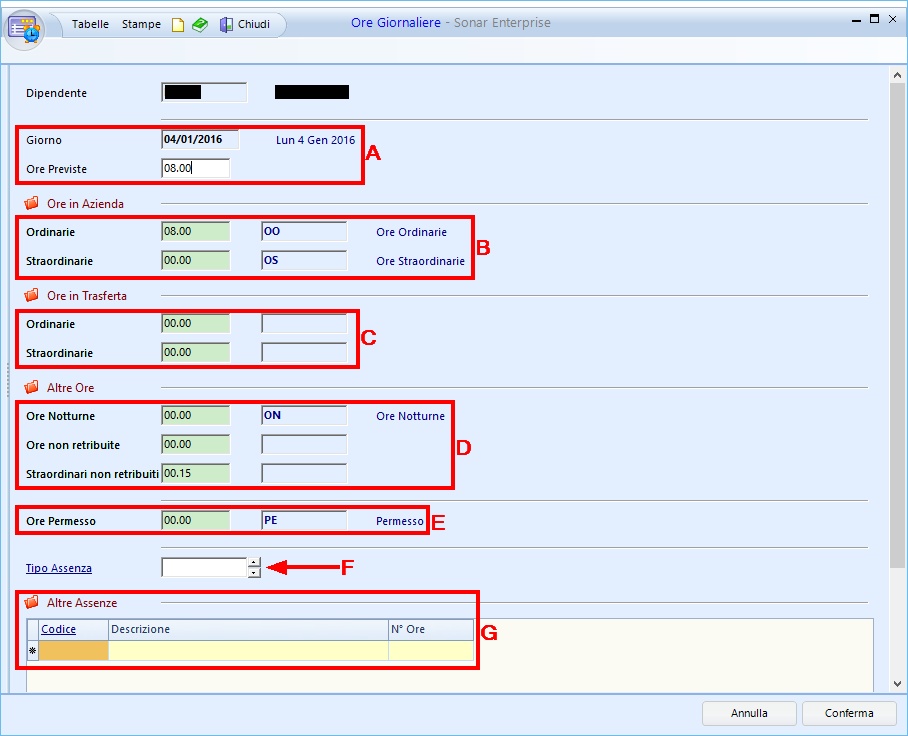Click the Sonar application clock icon
908x736 pixels.
(25, 29)
